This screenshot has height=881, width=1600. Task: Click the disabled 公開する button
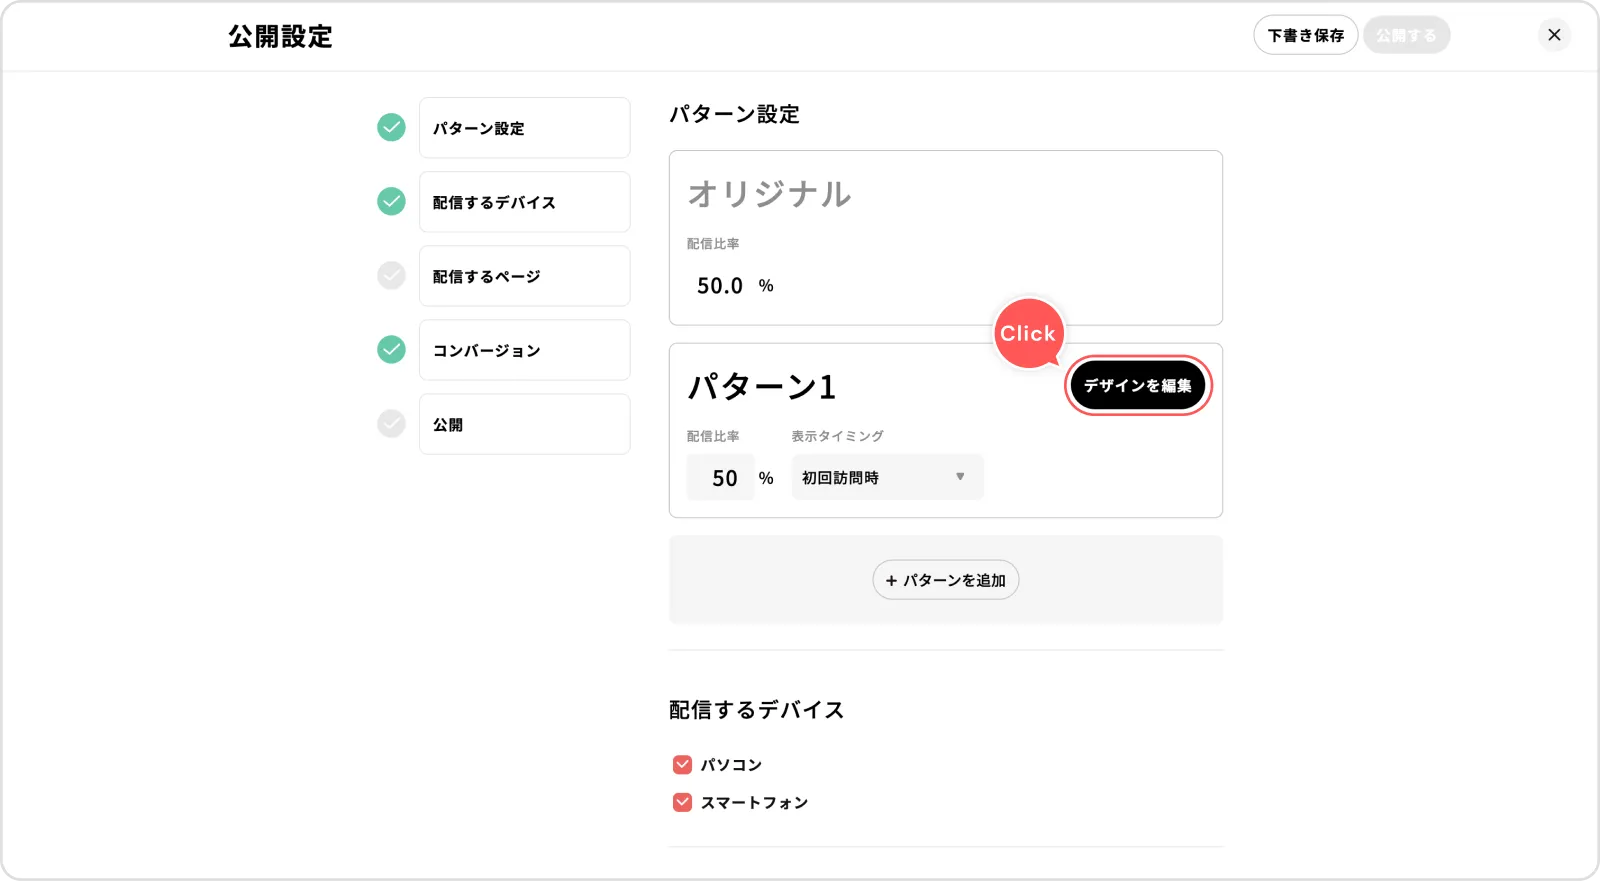click(1406, 35)
